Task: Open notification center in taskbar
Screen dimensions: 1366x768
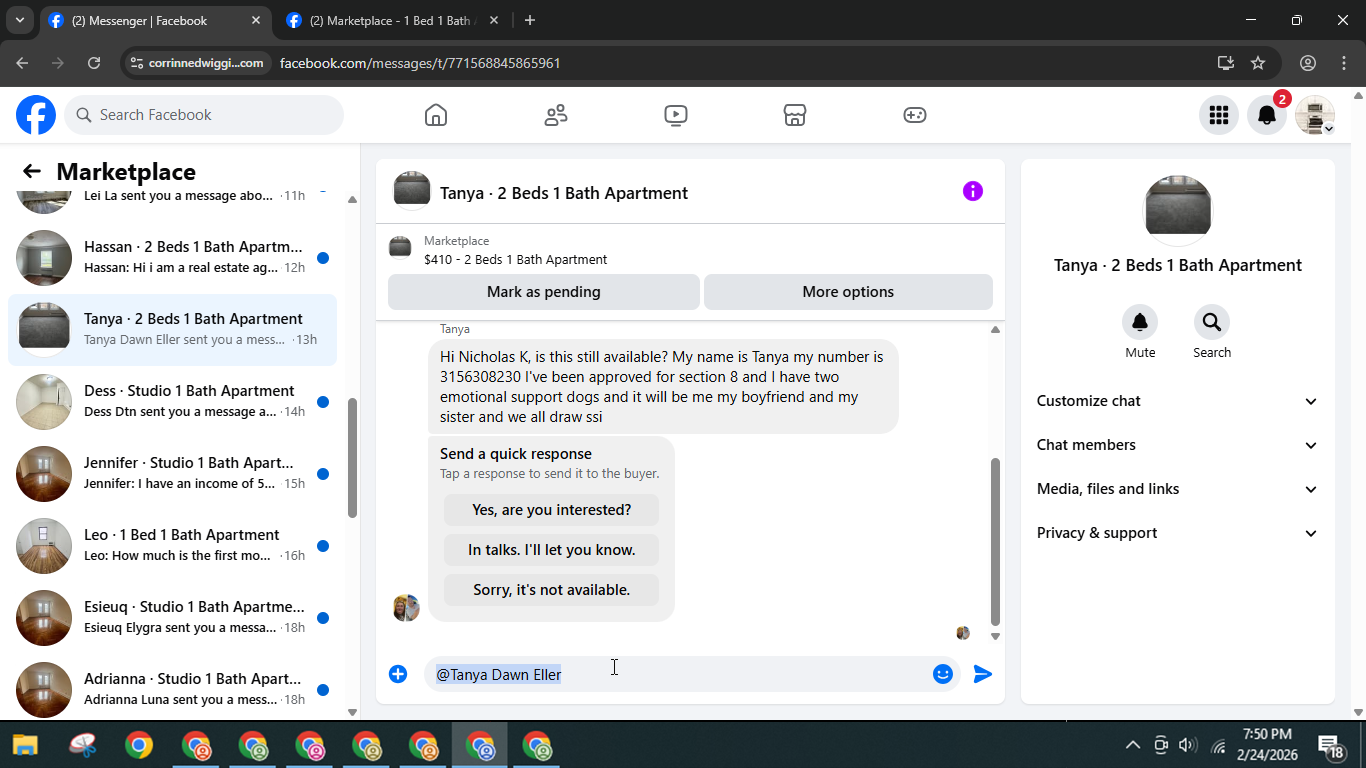Action: (1330, 746)
